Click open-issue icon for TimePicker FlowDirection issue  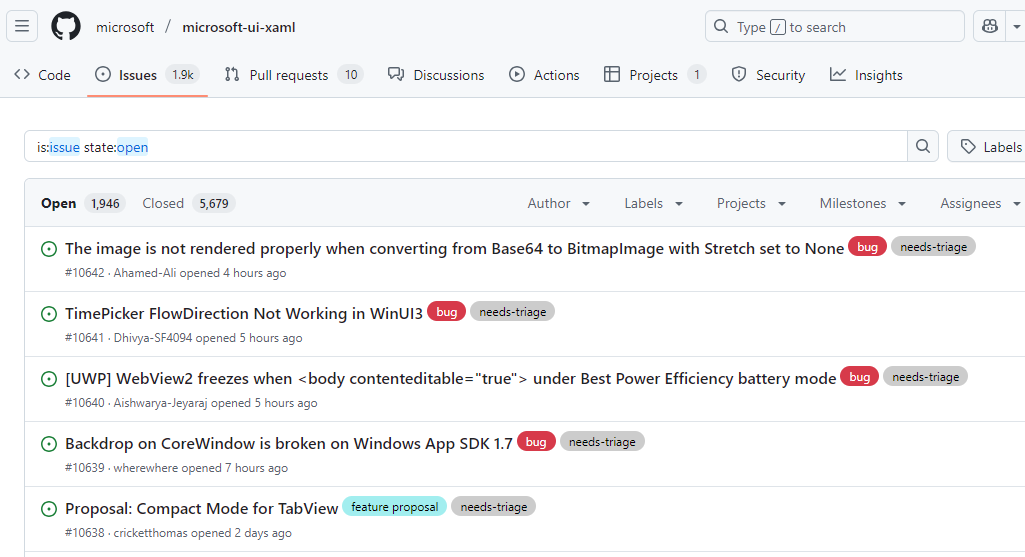click(x=49, y=314)
